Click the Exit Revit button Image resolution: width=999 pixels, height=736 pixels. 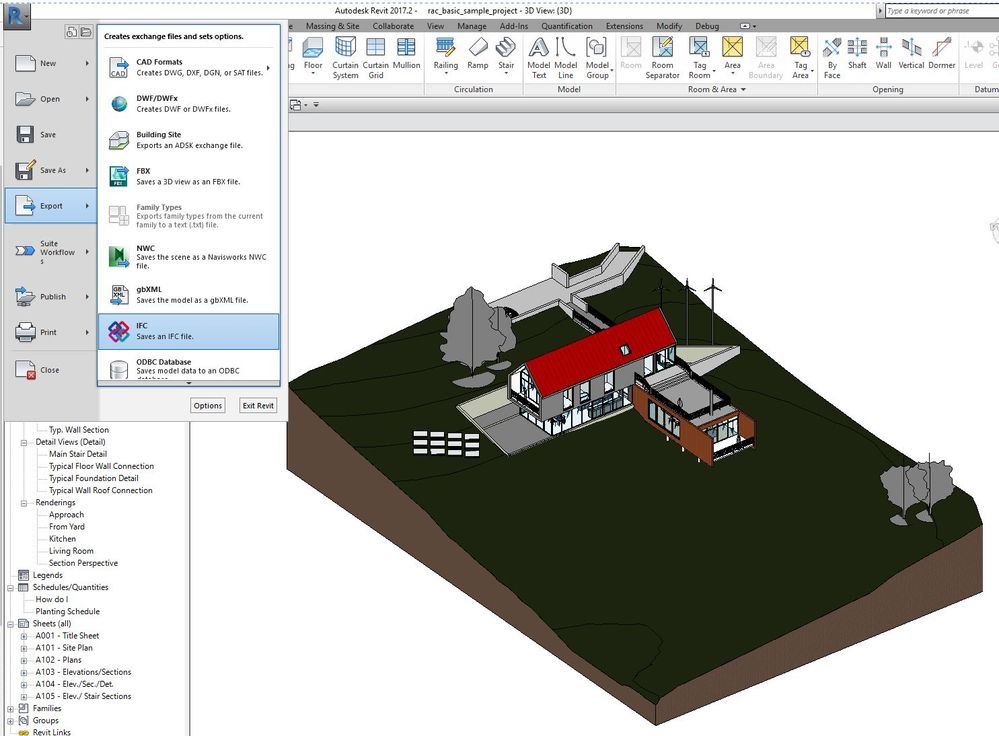pos(258,405)
